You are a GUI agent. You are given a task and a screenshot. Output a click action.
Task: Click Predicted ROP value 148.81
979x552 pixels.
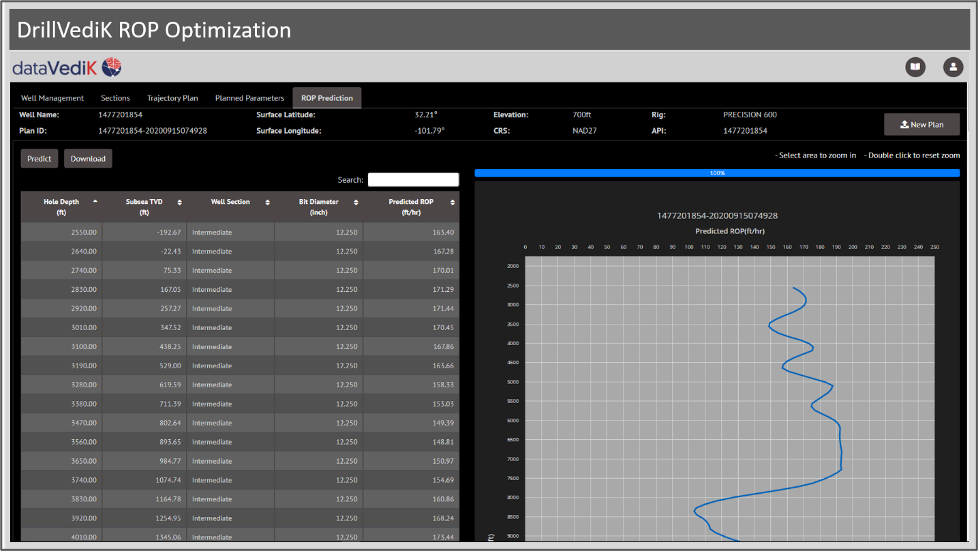click(x=443, y=442)
